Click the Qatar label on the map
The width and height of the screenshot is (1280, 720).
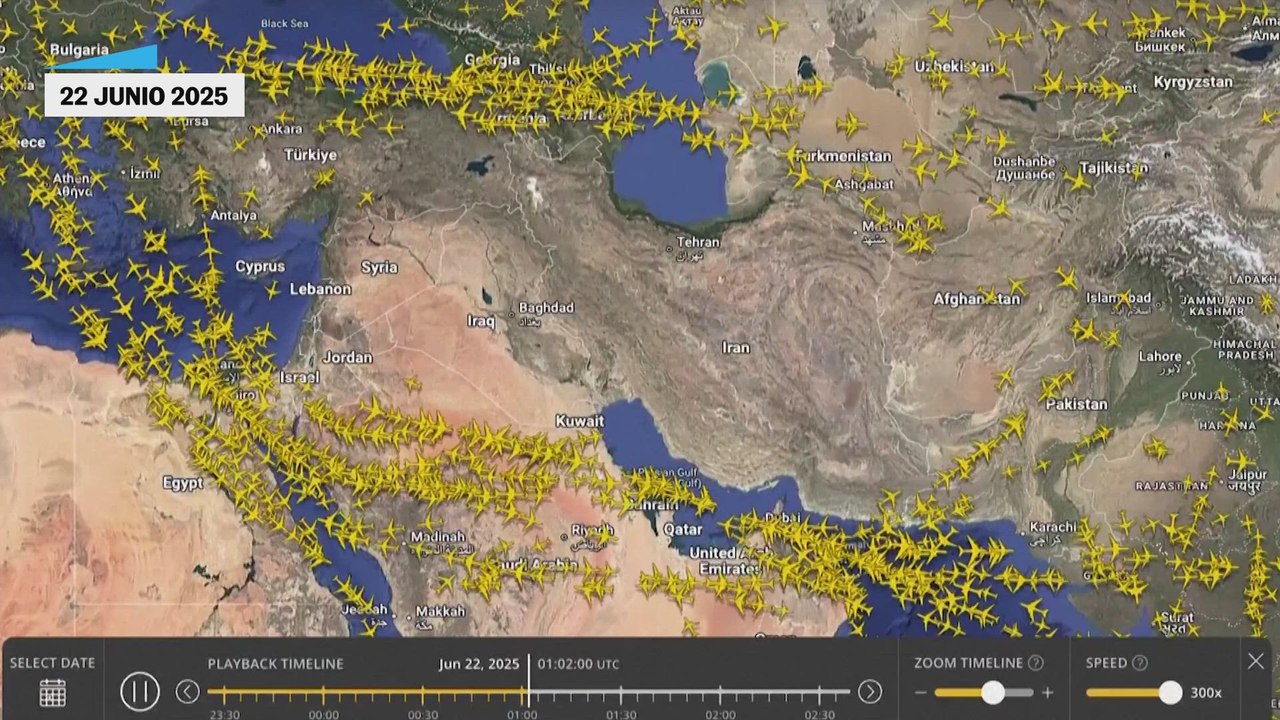683,529
